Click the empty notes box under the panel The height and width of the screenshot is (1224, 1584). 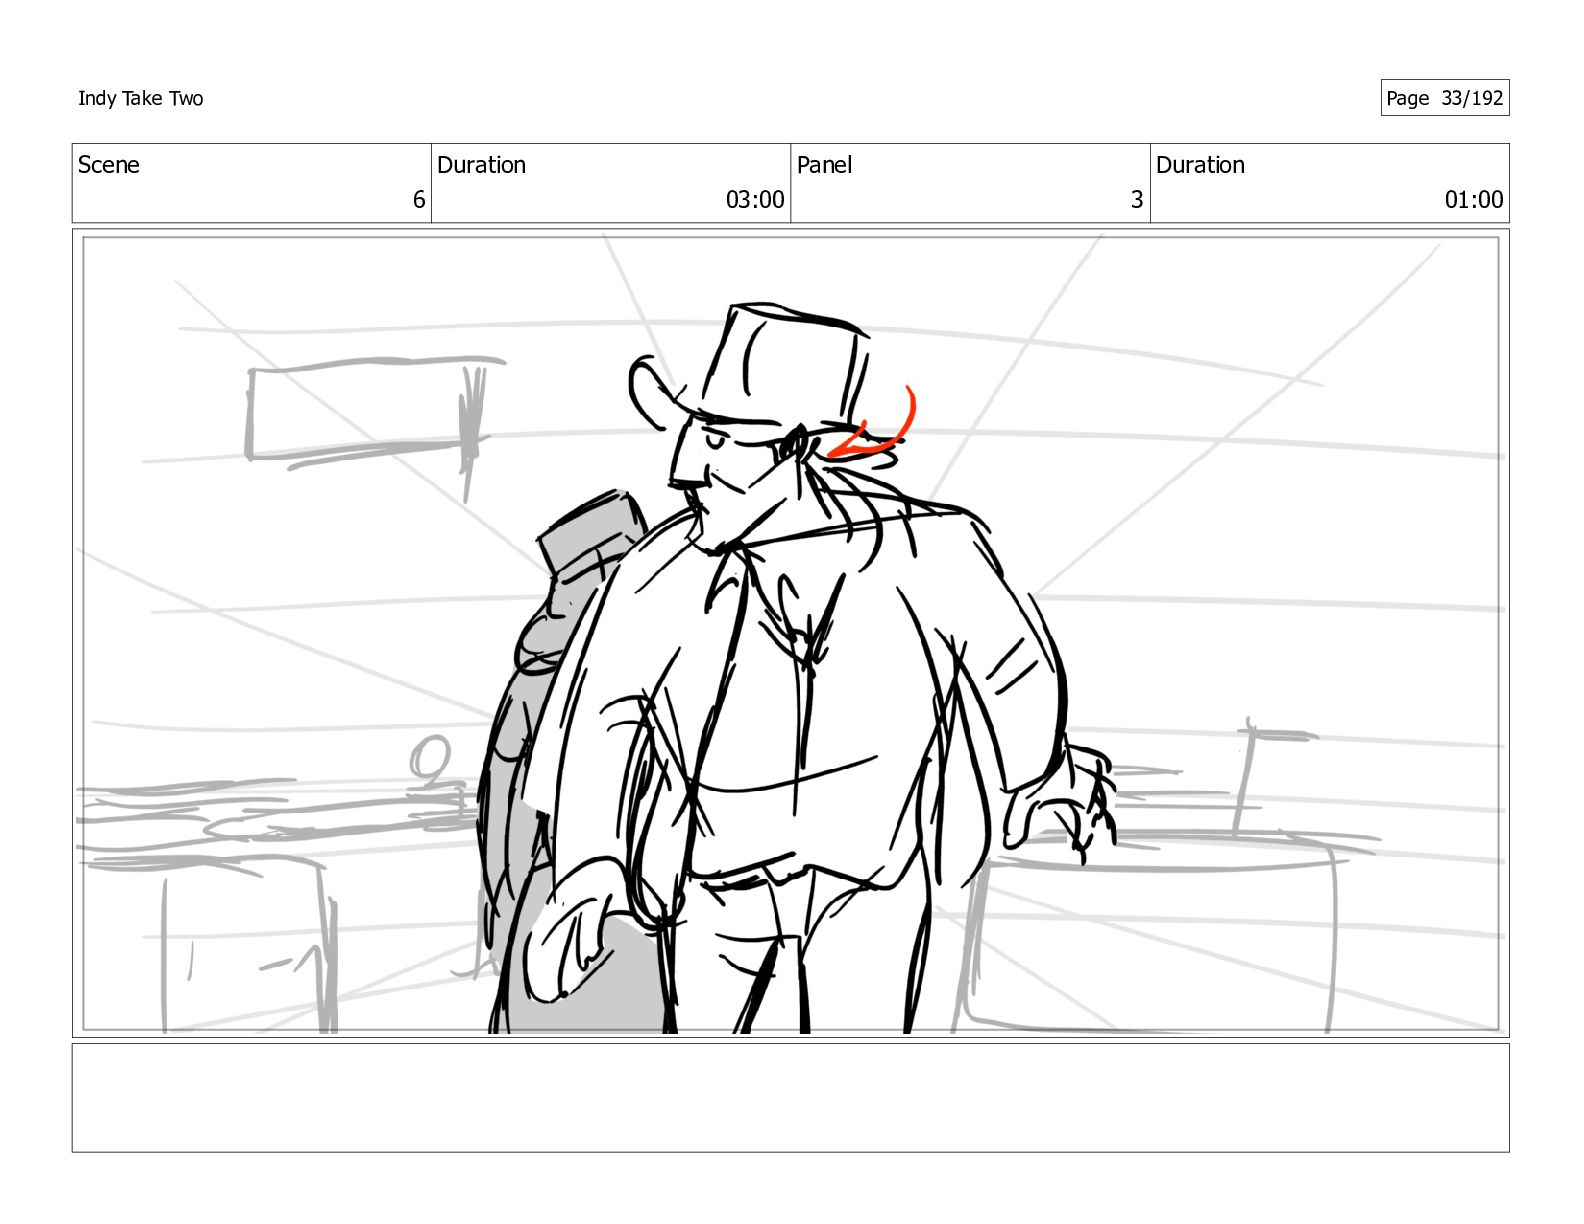790,1098
